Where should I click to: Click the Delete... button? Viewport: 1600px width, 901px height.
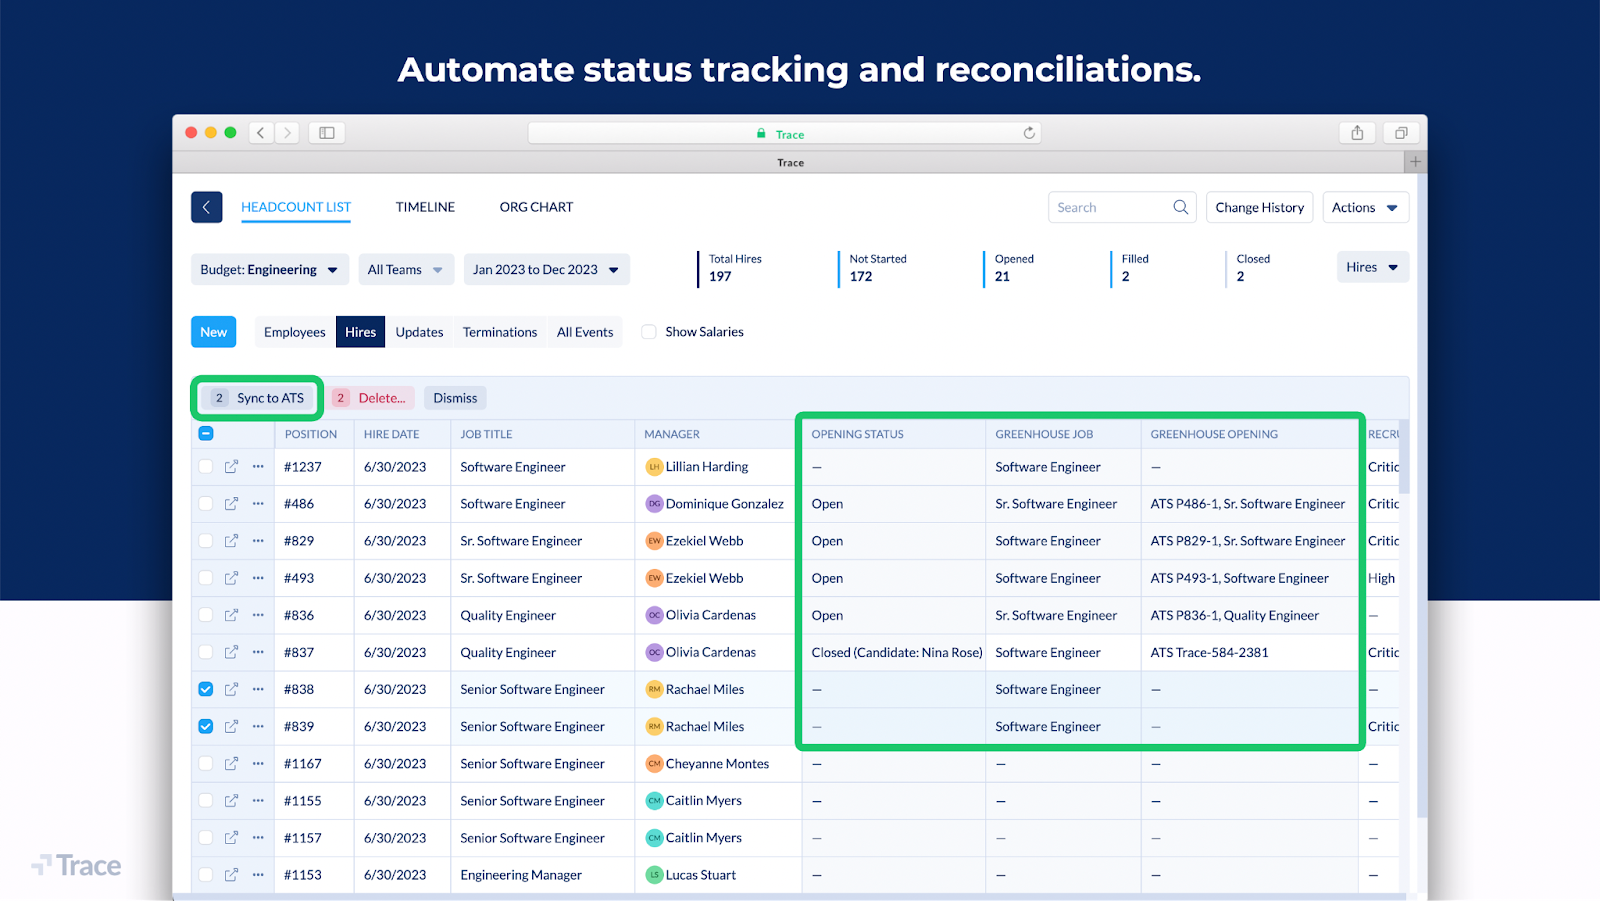tap(371, 398)
